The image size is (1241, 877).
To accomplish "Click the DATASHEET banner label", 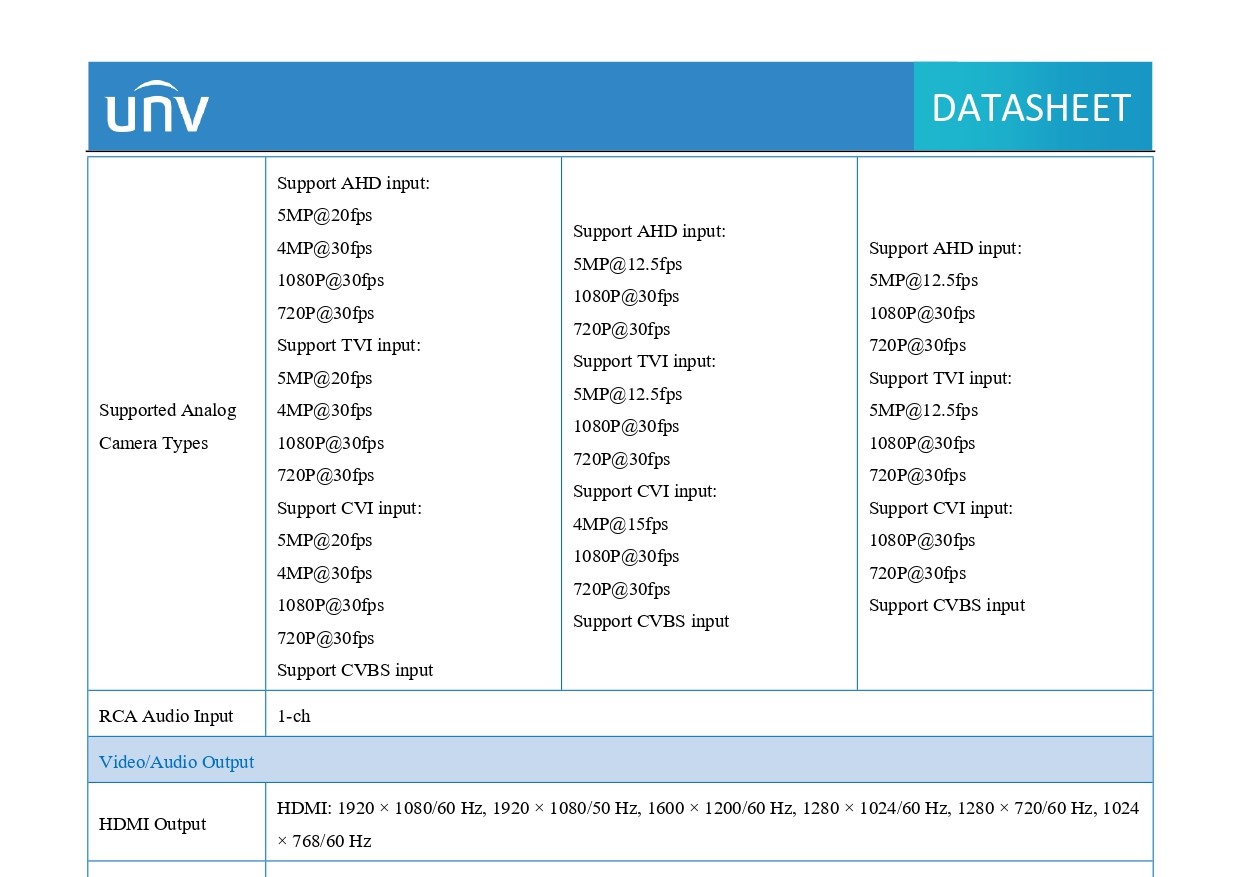I will click(x=1031, y=108).
